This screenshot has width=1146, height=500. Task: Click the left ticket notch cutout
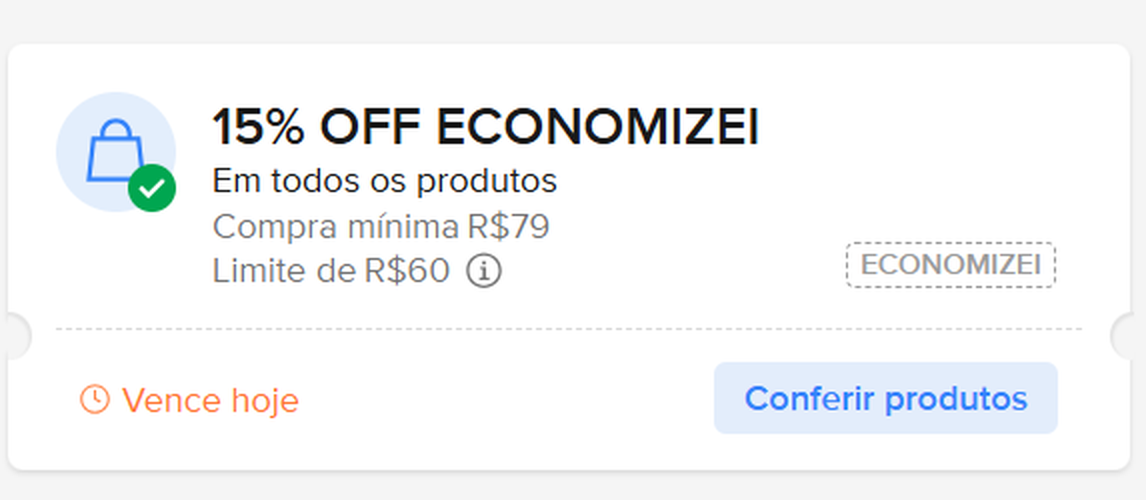point(14,337)
